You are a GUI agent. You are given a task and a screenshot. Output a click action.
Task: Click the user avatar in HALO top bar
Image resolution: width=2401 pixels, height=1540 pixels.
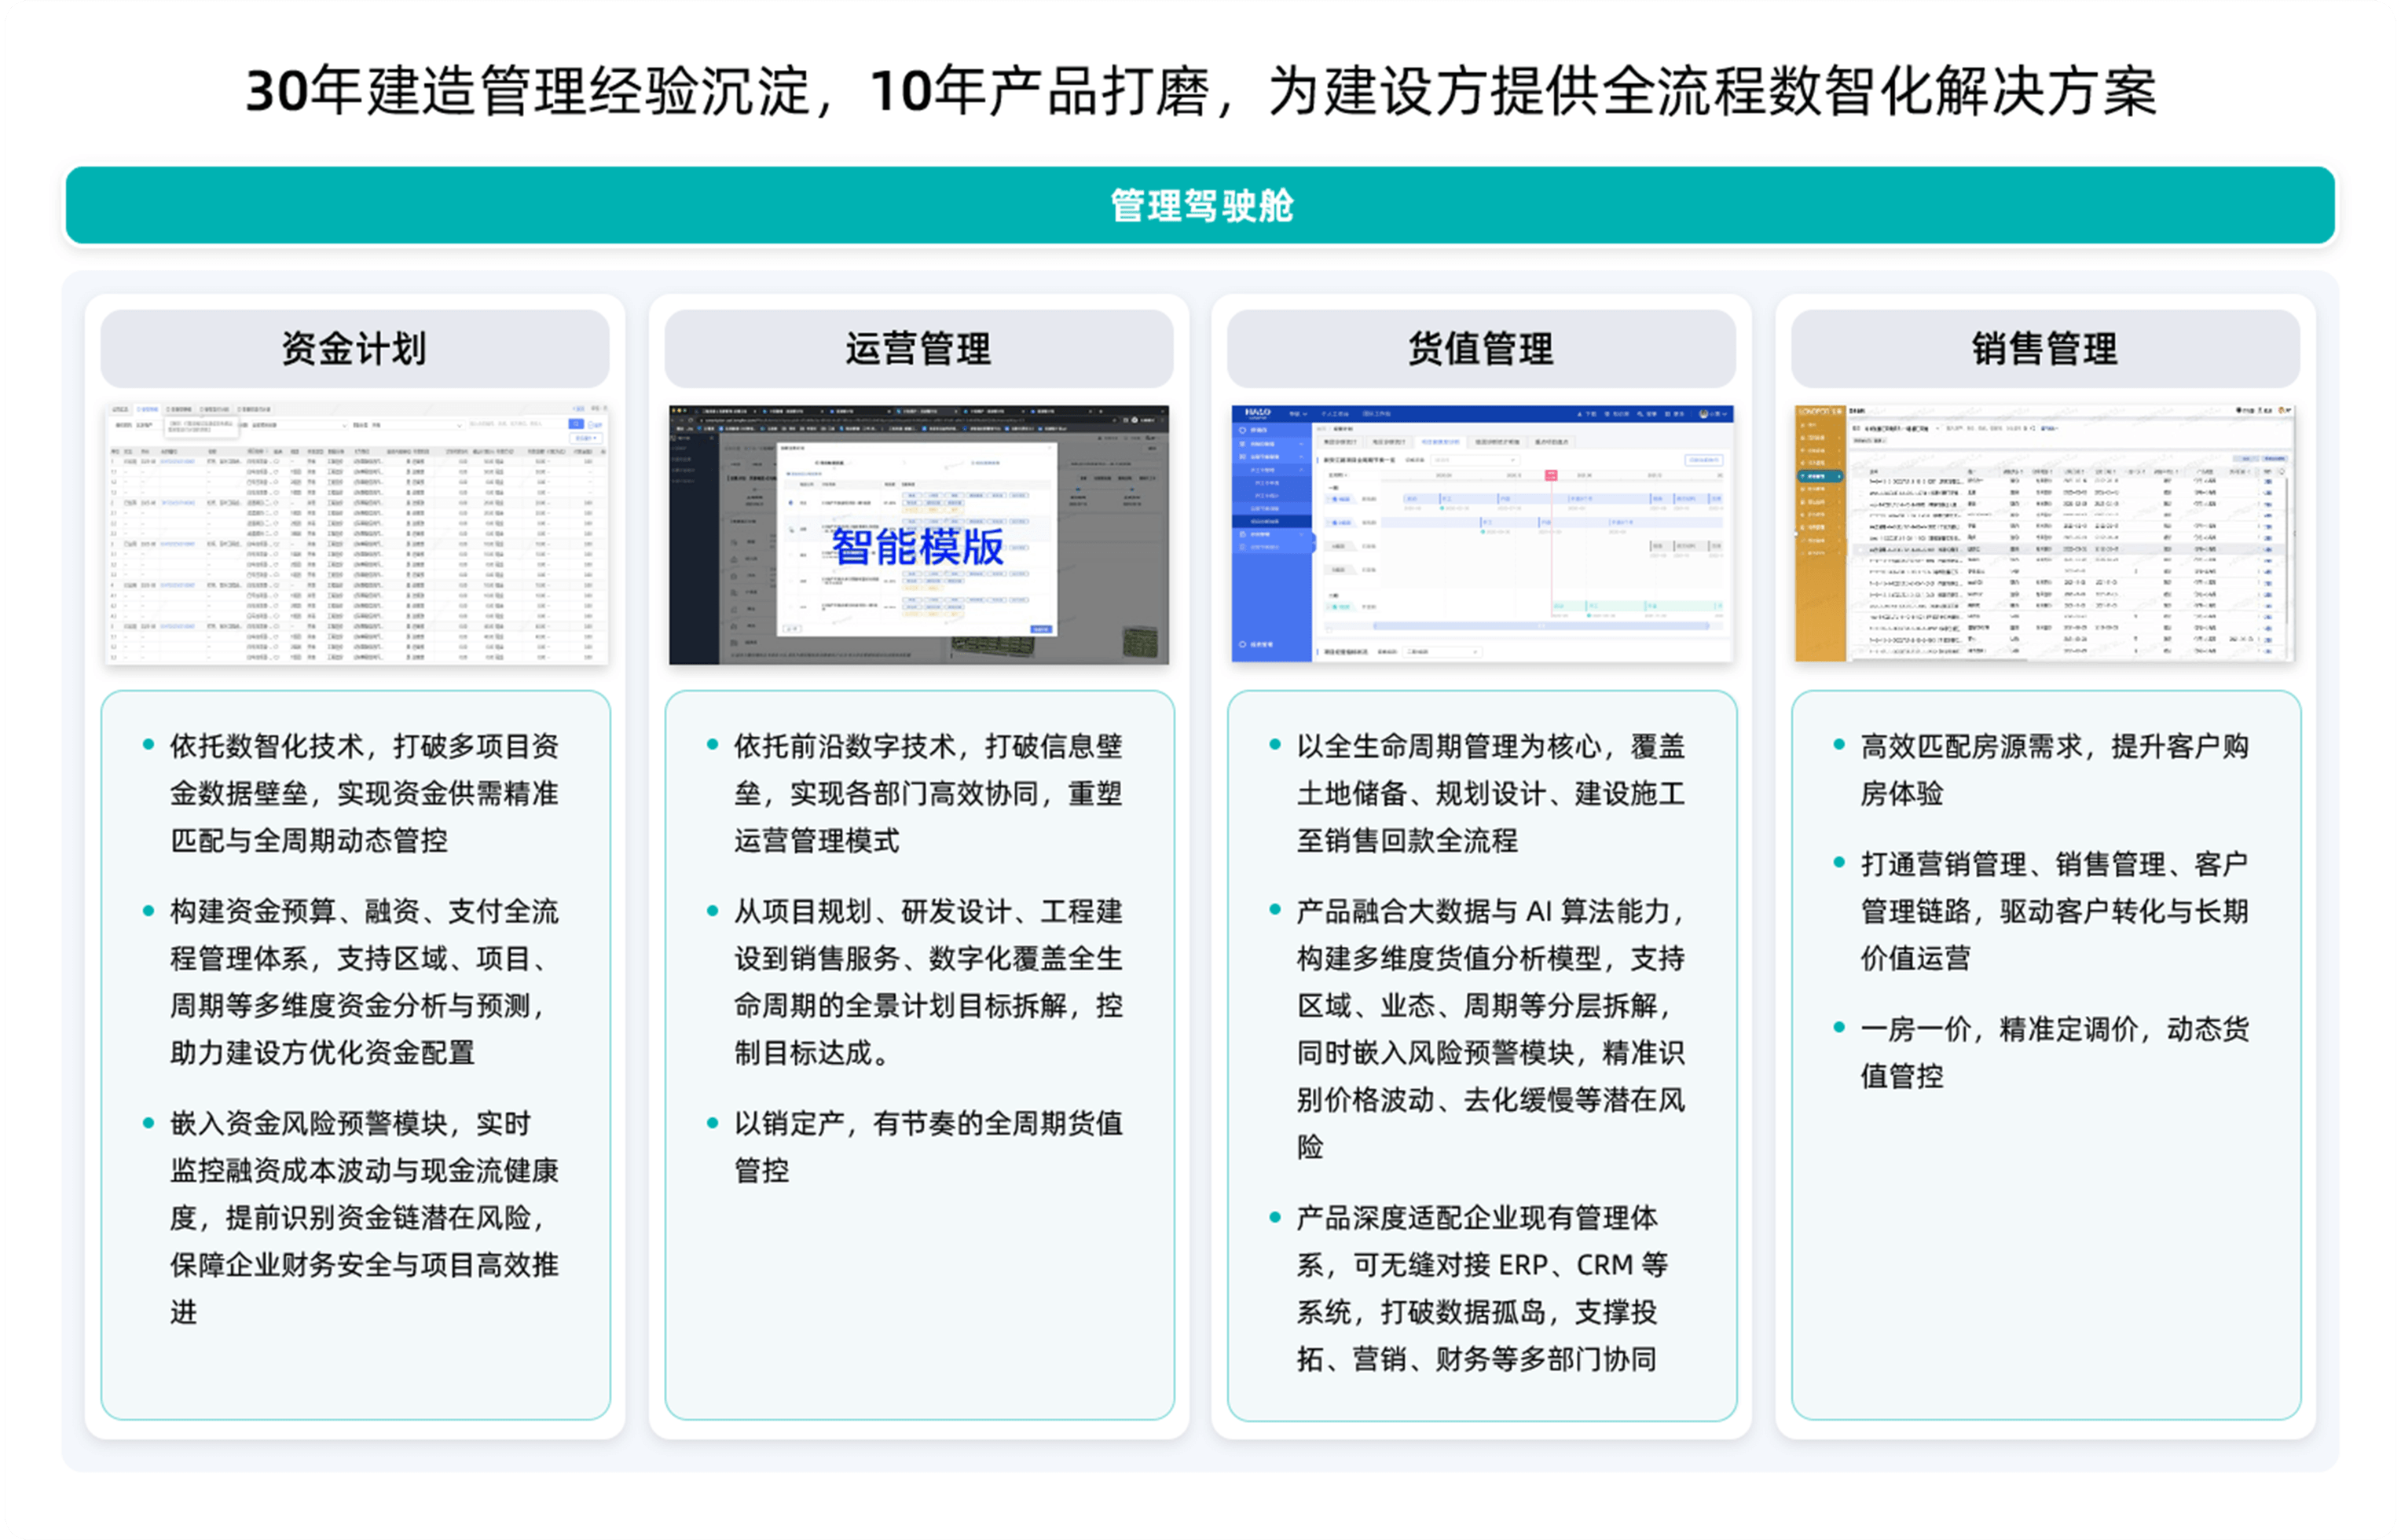tap(1703, 413)
